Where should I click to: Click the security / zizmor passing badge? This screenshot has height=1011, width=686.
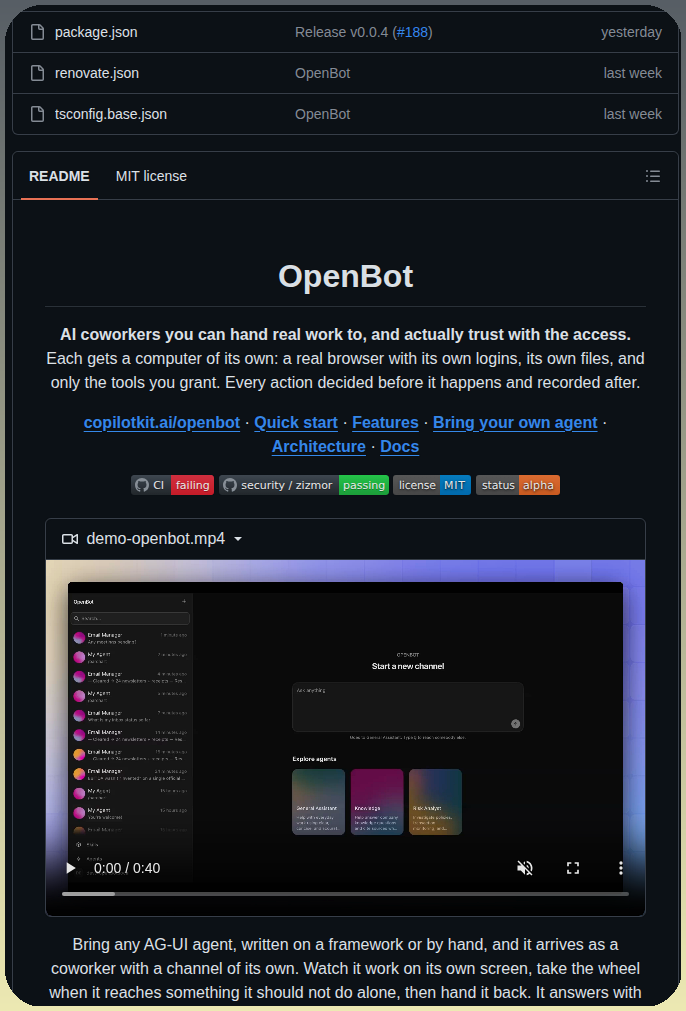tap(304, 485)
